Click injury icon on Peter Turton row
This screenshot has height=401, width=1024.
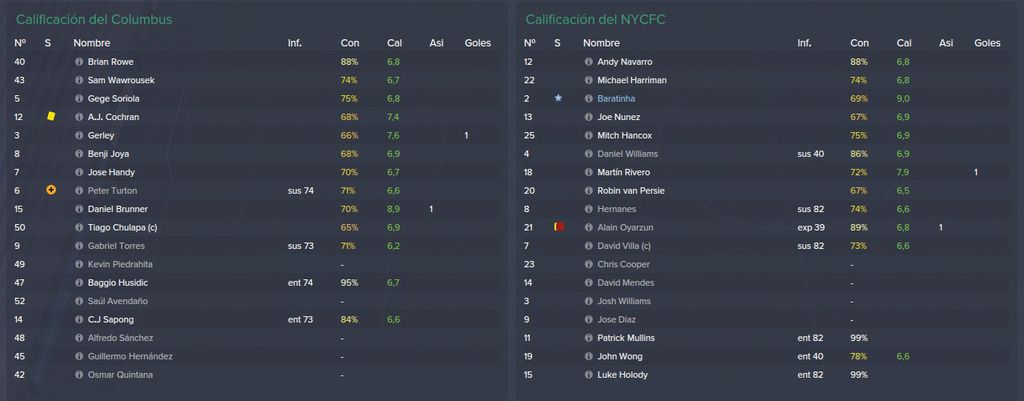pyautogui.click(x=51, y=190)
